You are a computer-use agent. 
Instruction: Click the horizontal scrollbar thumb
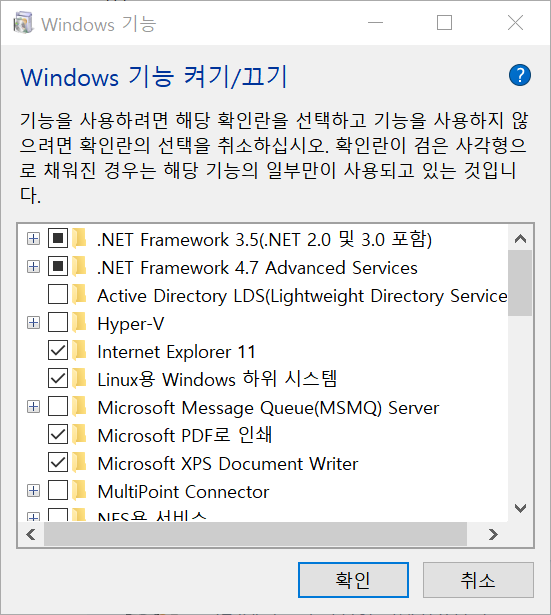click(255, 534)
